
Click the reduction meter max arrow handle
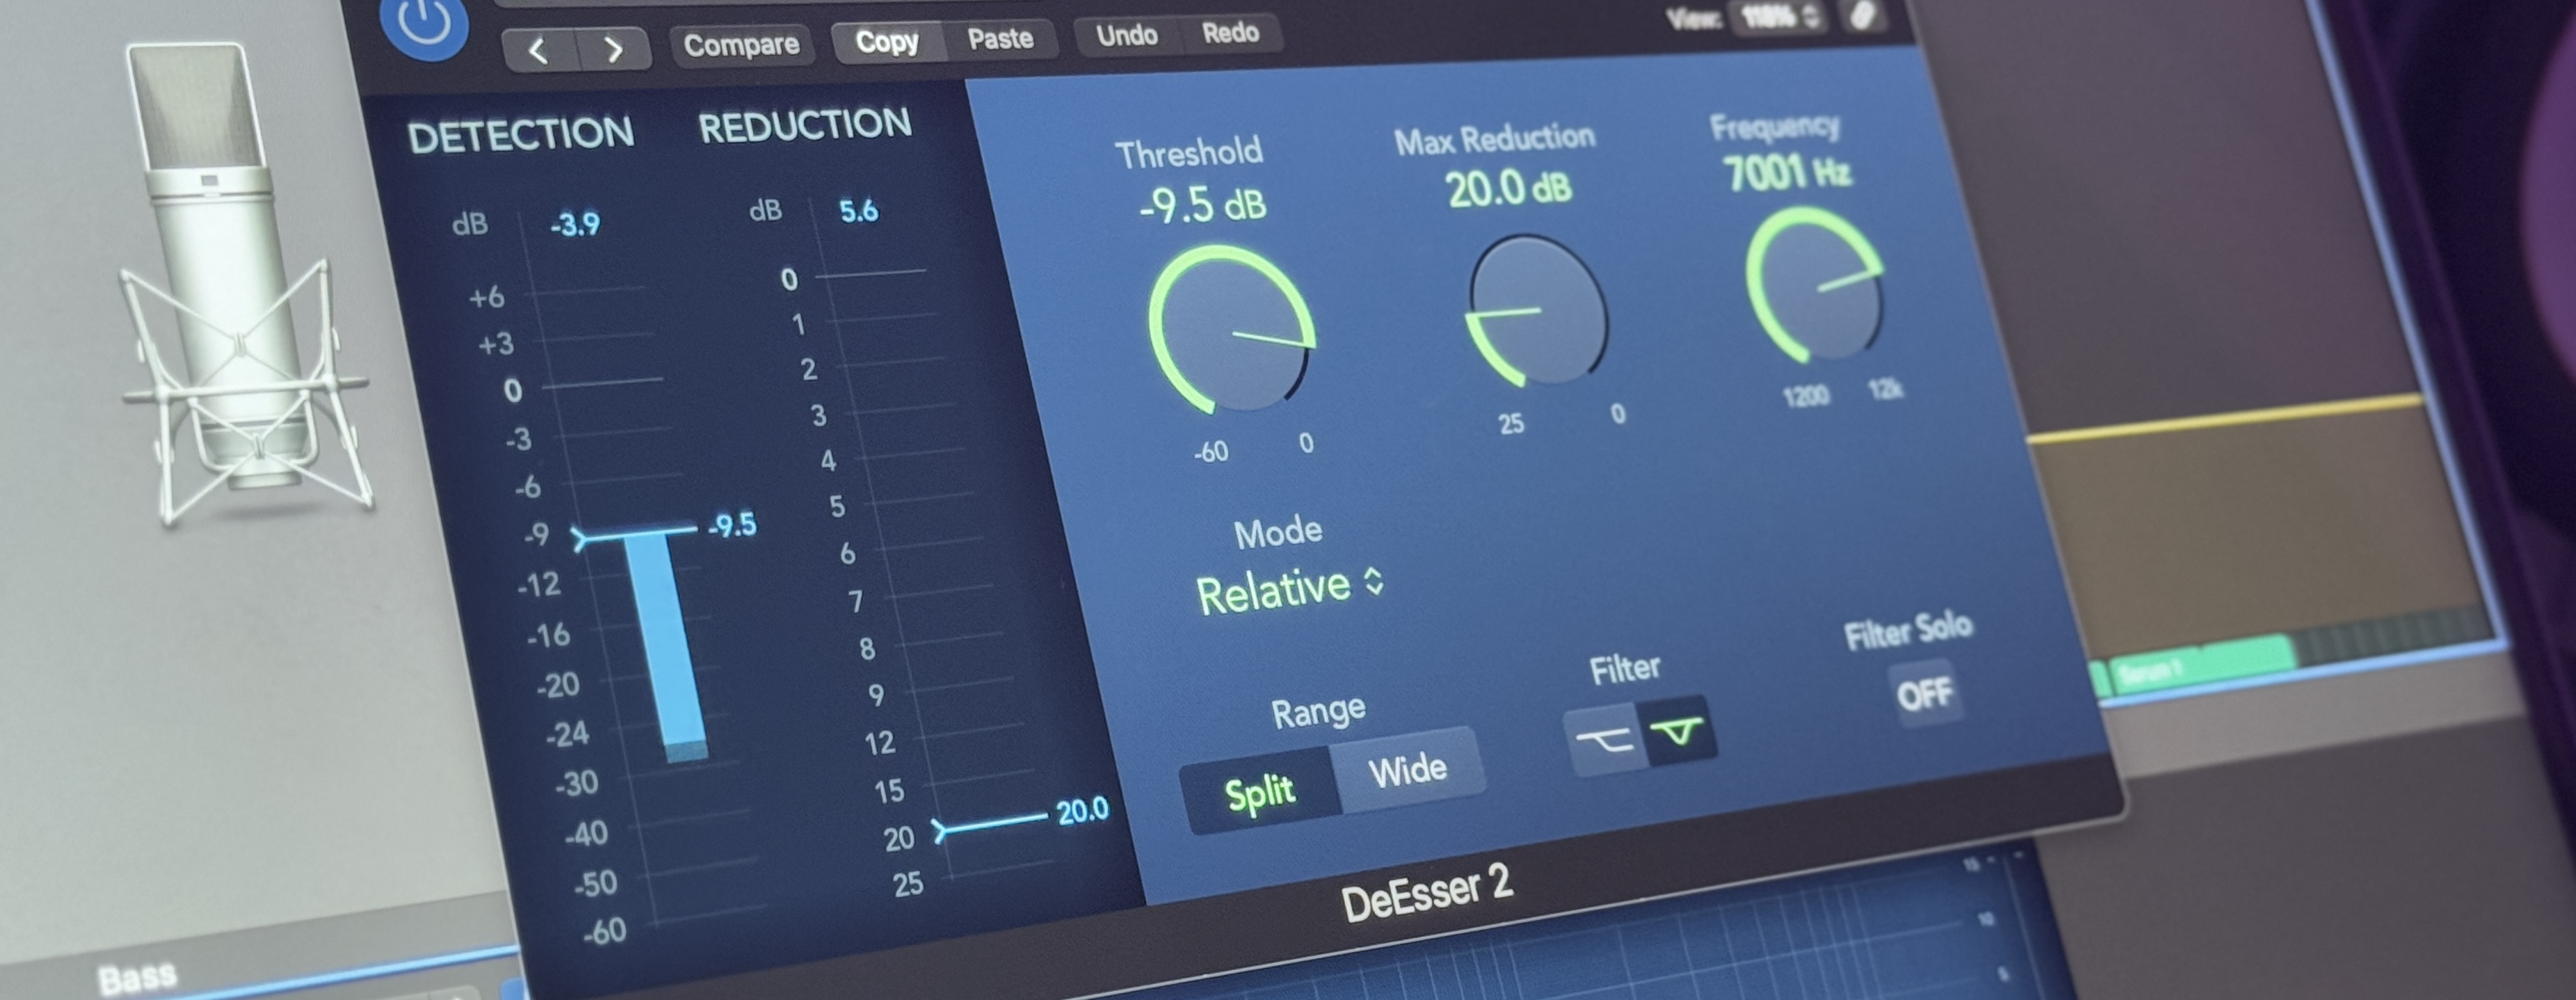[940, 830]
